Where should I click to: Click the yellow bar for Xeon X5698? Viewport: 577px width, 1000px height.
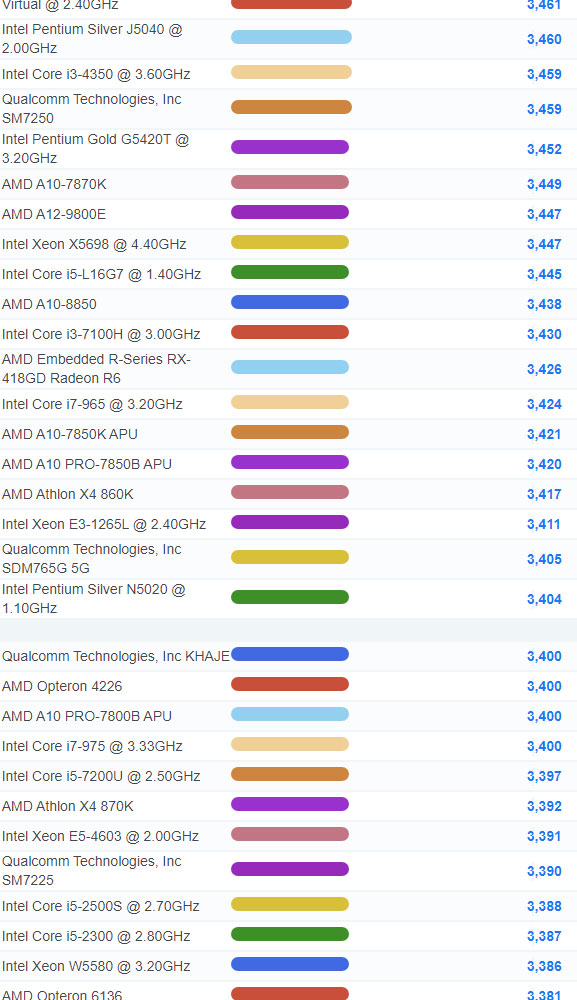point(290,242)
